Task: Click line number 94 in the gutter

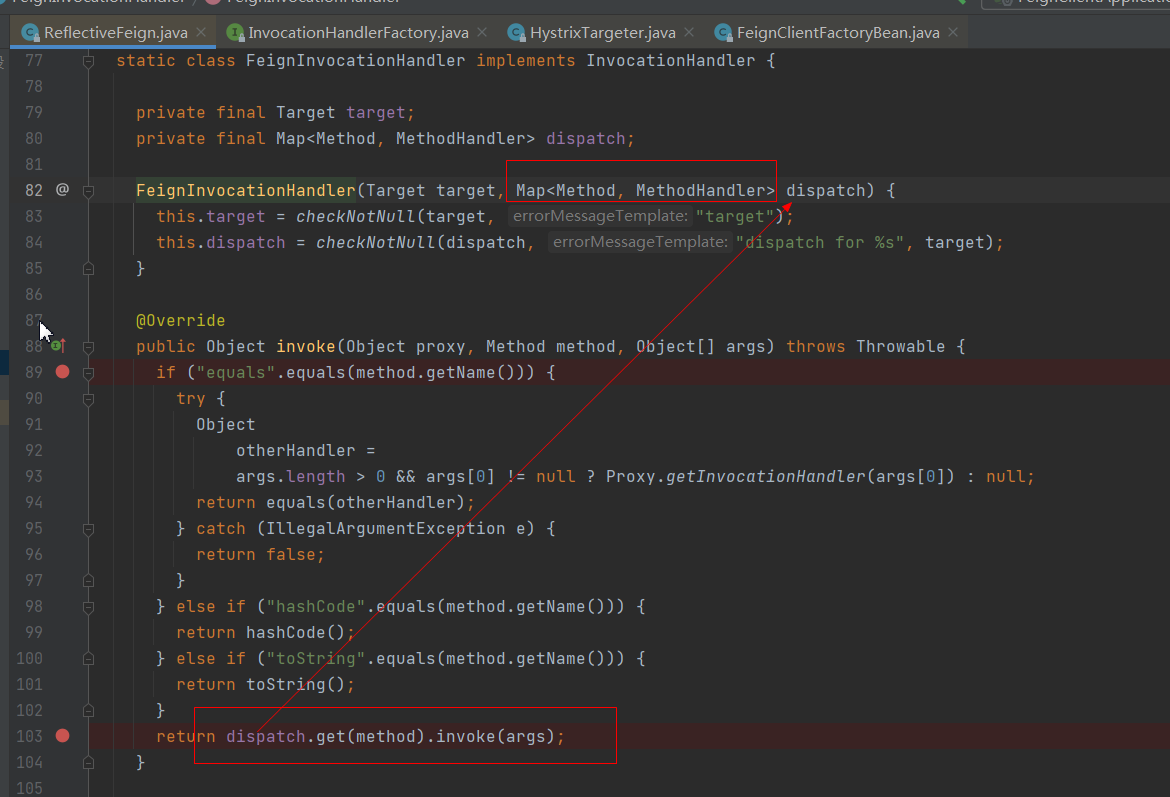Action: tap(34, 502)
